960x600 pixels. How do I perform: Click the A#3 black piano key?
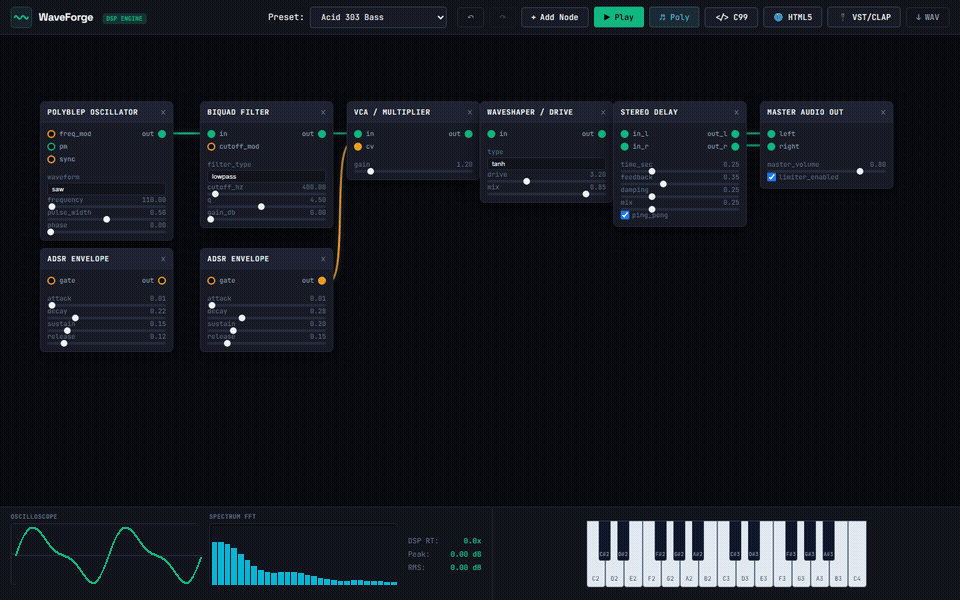[828, 540]
